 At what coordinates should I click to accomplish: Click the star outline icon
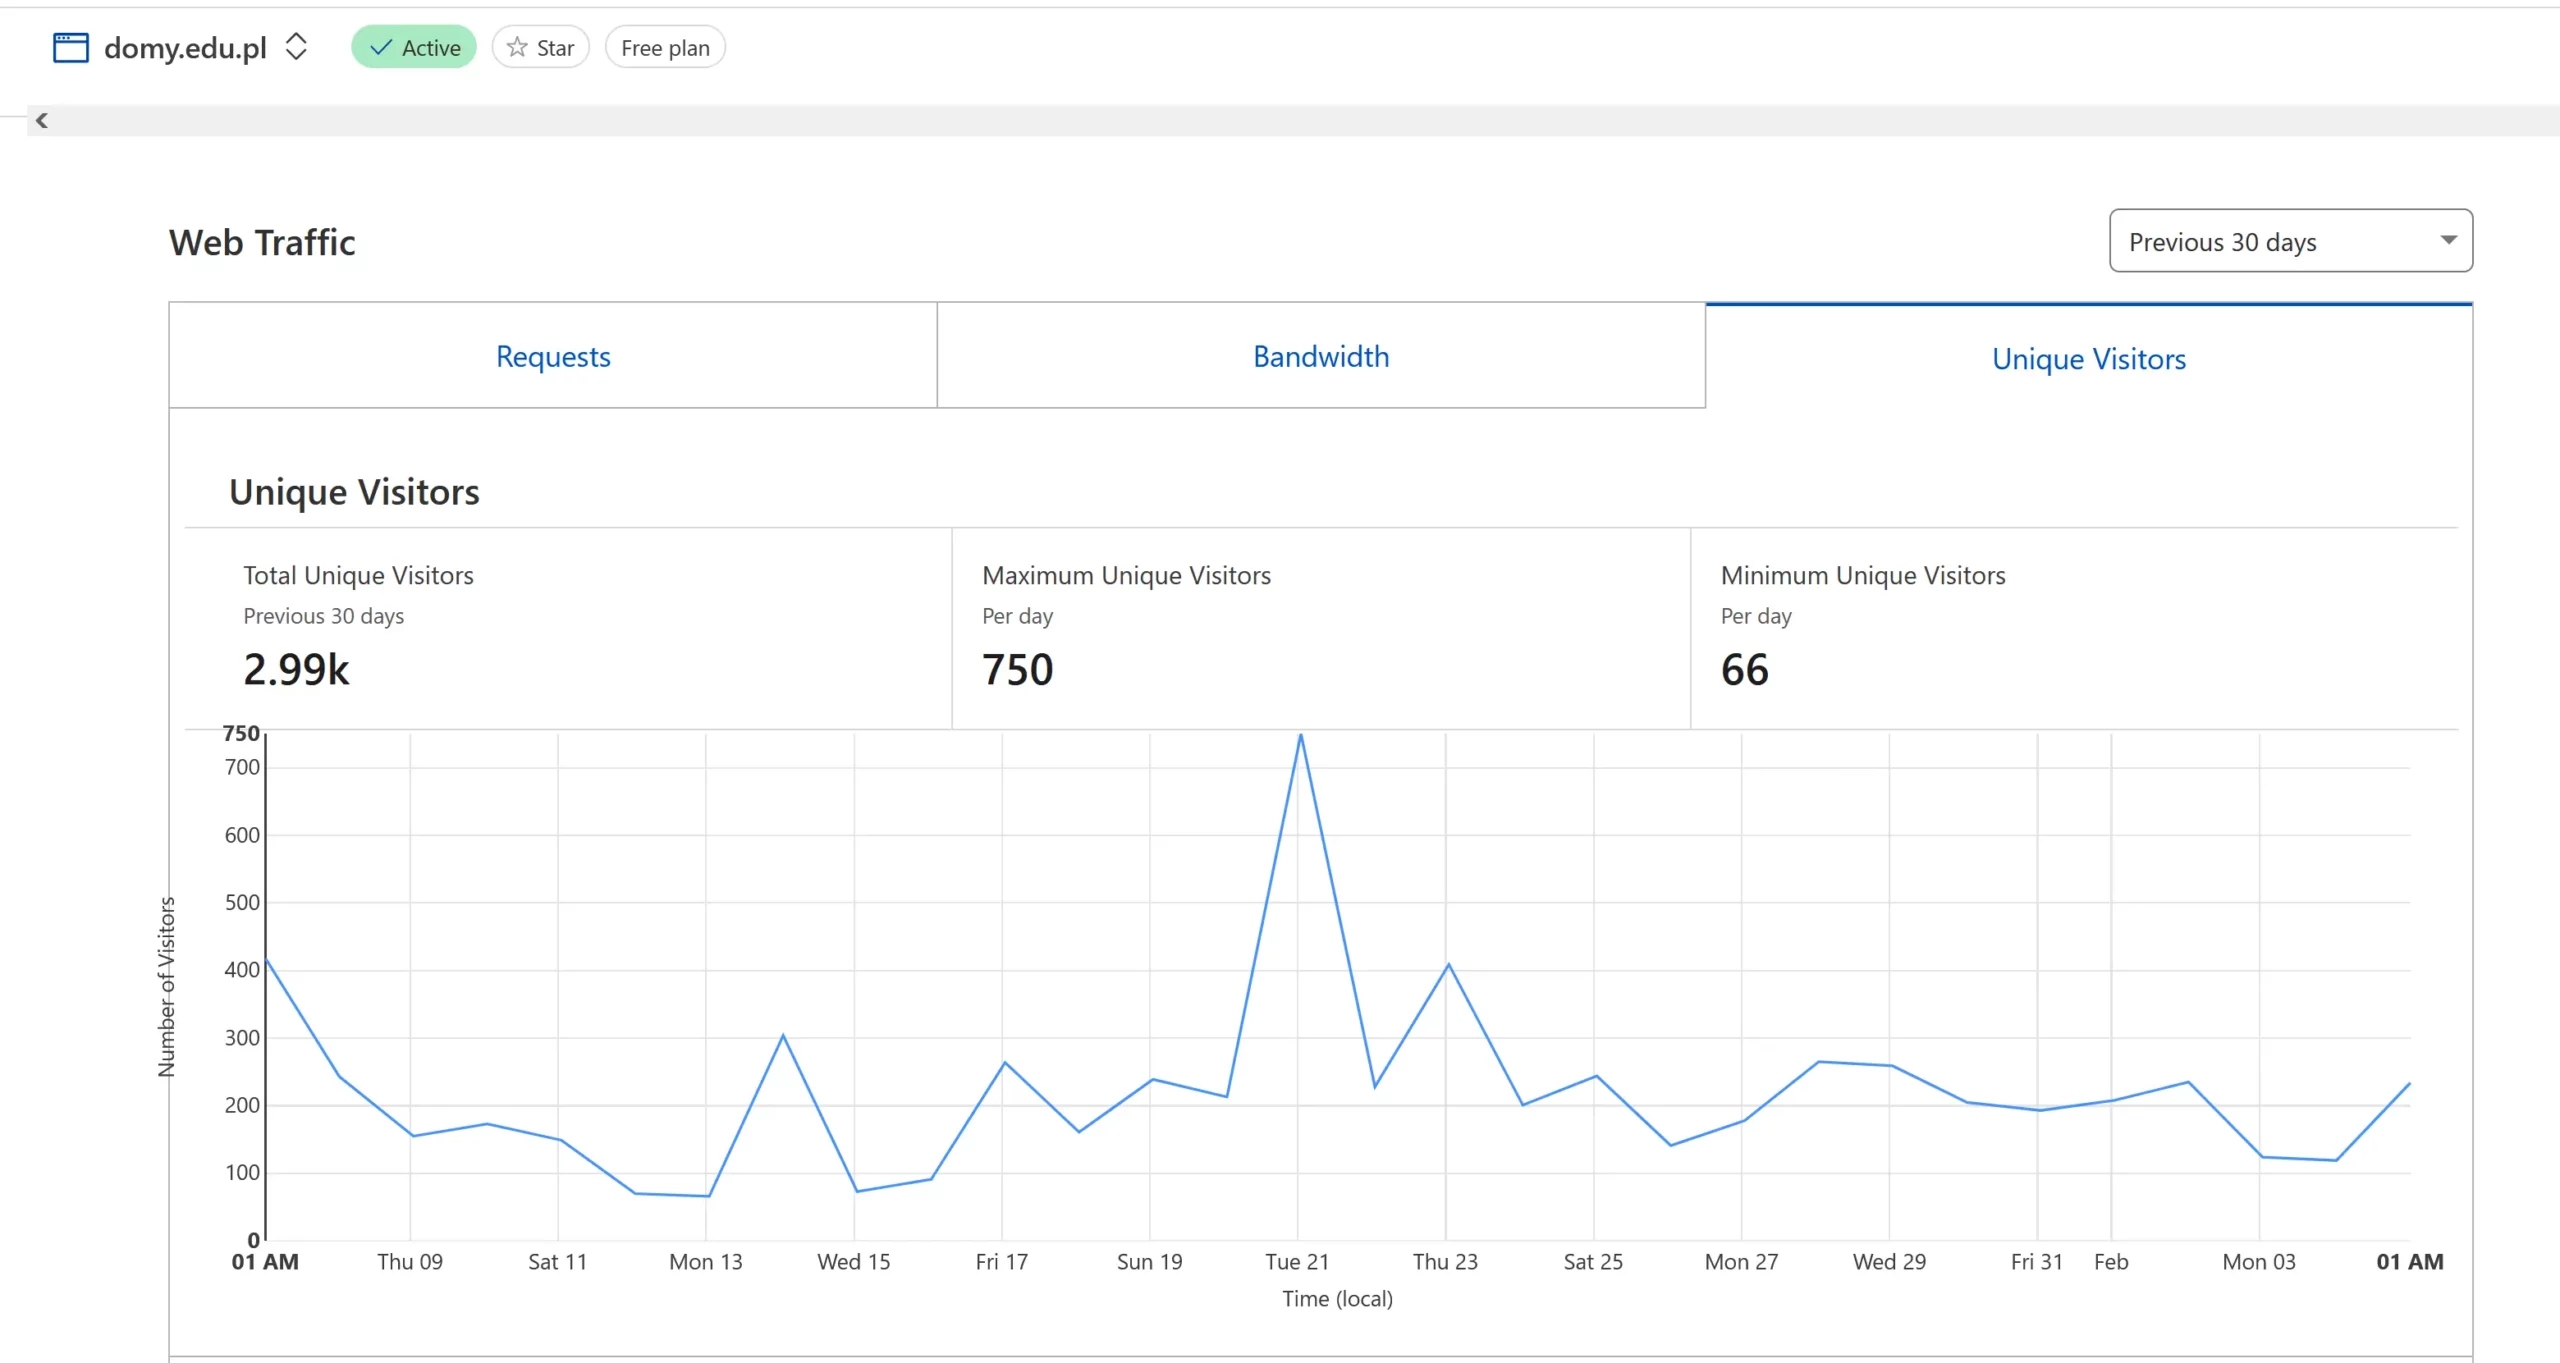[x=517, y=48]
